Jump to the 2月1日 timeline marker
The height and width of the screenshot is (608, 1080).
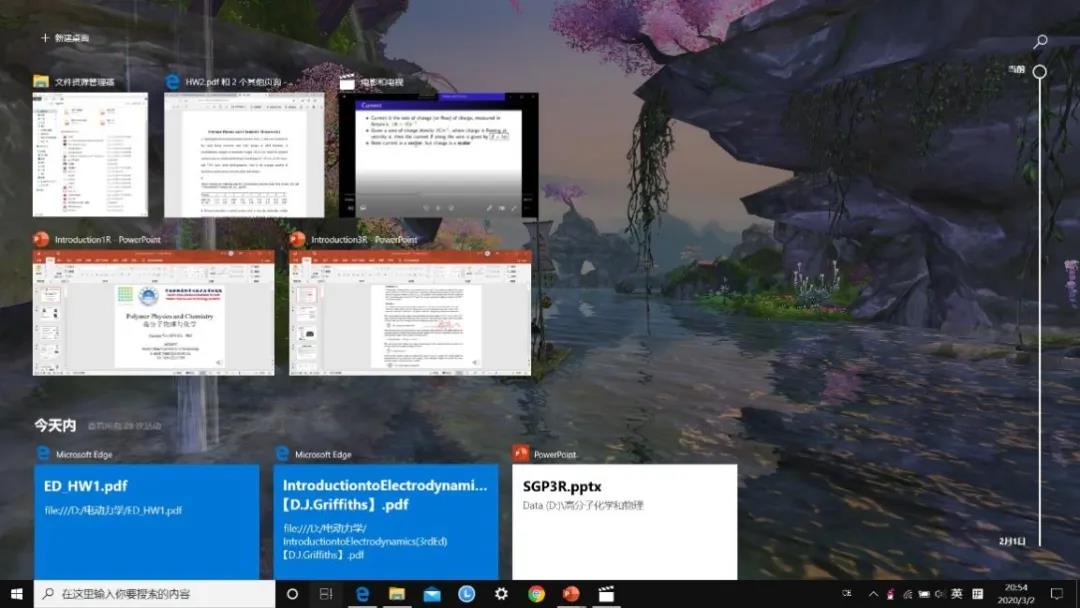pos(1012,541)
